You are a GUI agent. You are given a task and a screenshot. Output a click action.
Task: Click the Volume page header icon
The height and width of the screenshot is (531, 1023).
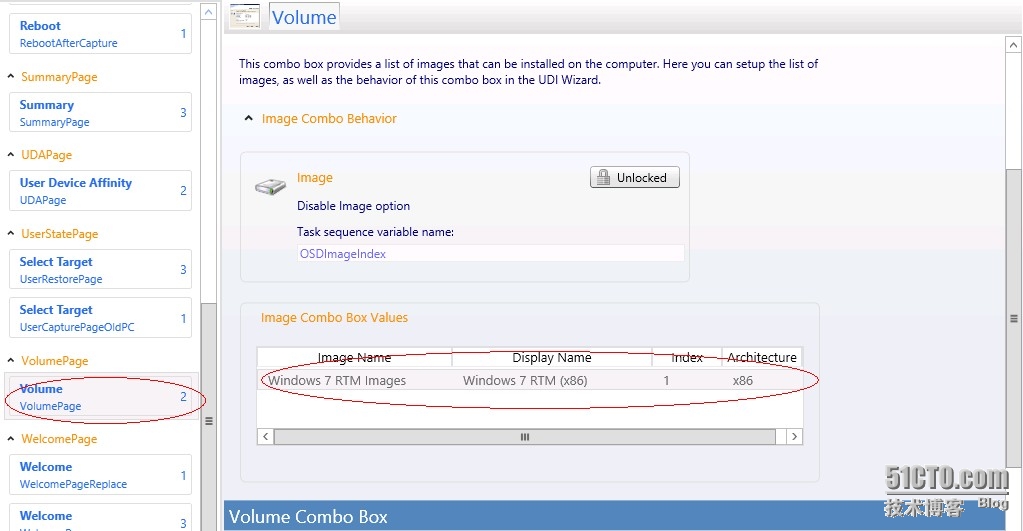point(245,16)
